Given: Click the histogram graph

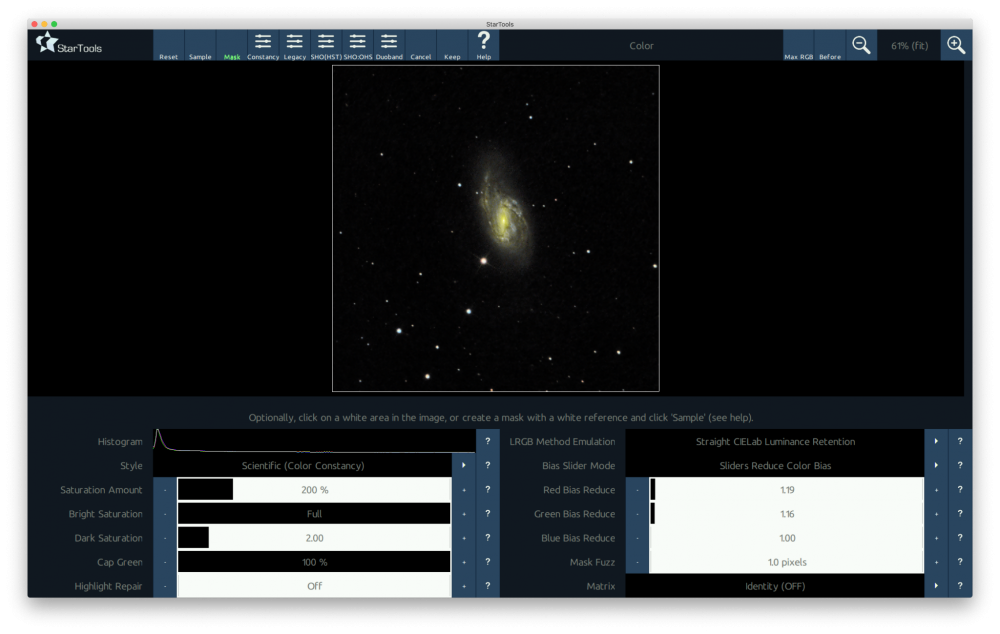Looking at the screenshot, I should 314,441.
